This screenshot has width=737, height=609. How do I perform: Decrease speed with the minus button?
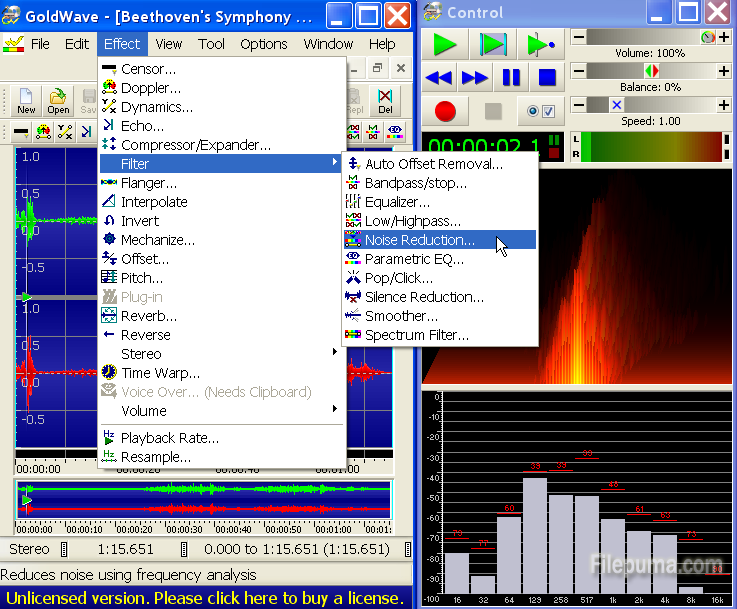point(577,105)
